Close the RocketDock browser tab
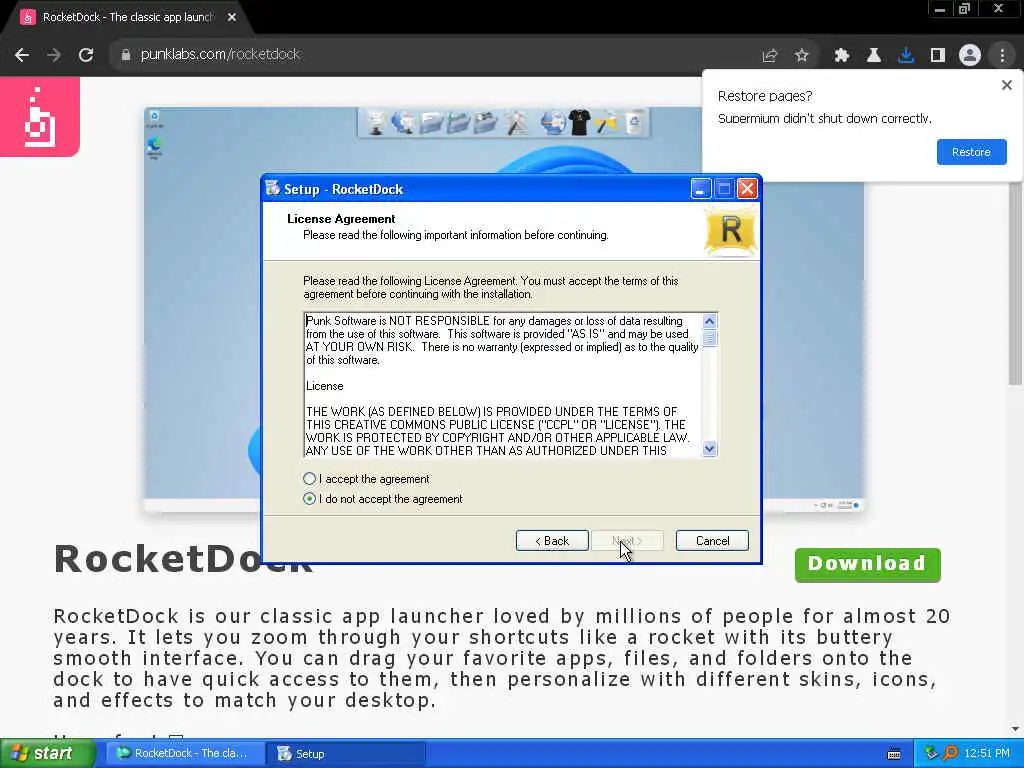1024x768 pixels. (232, 18)
